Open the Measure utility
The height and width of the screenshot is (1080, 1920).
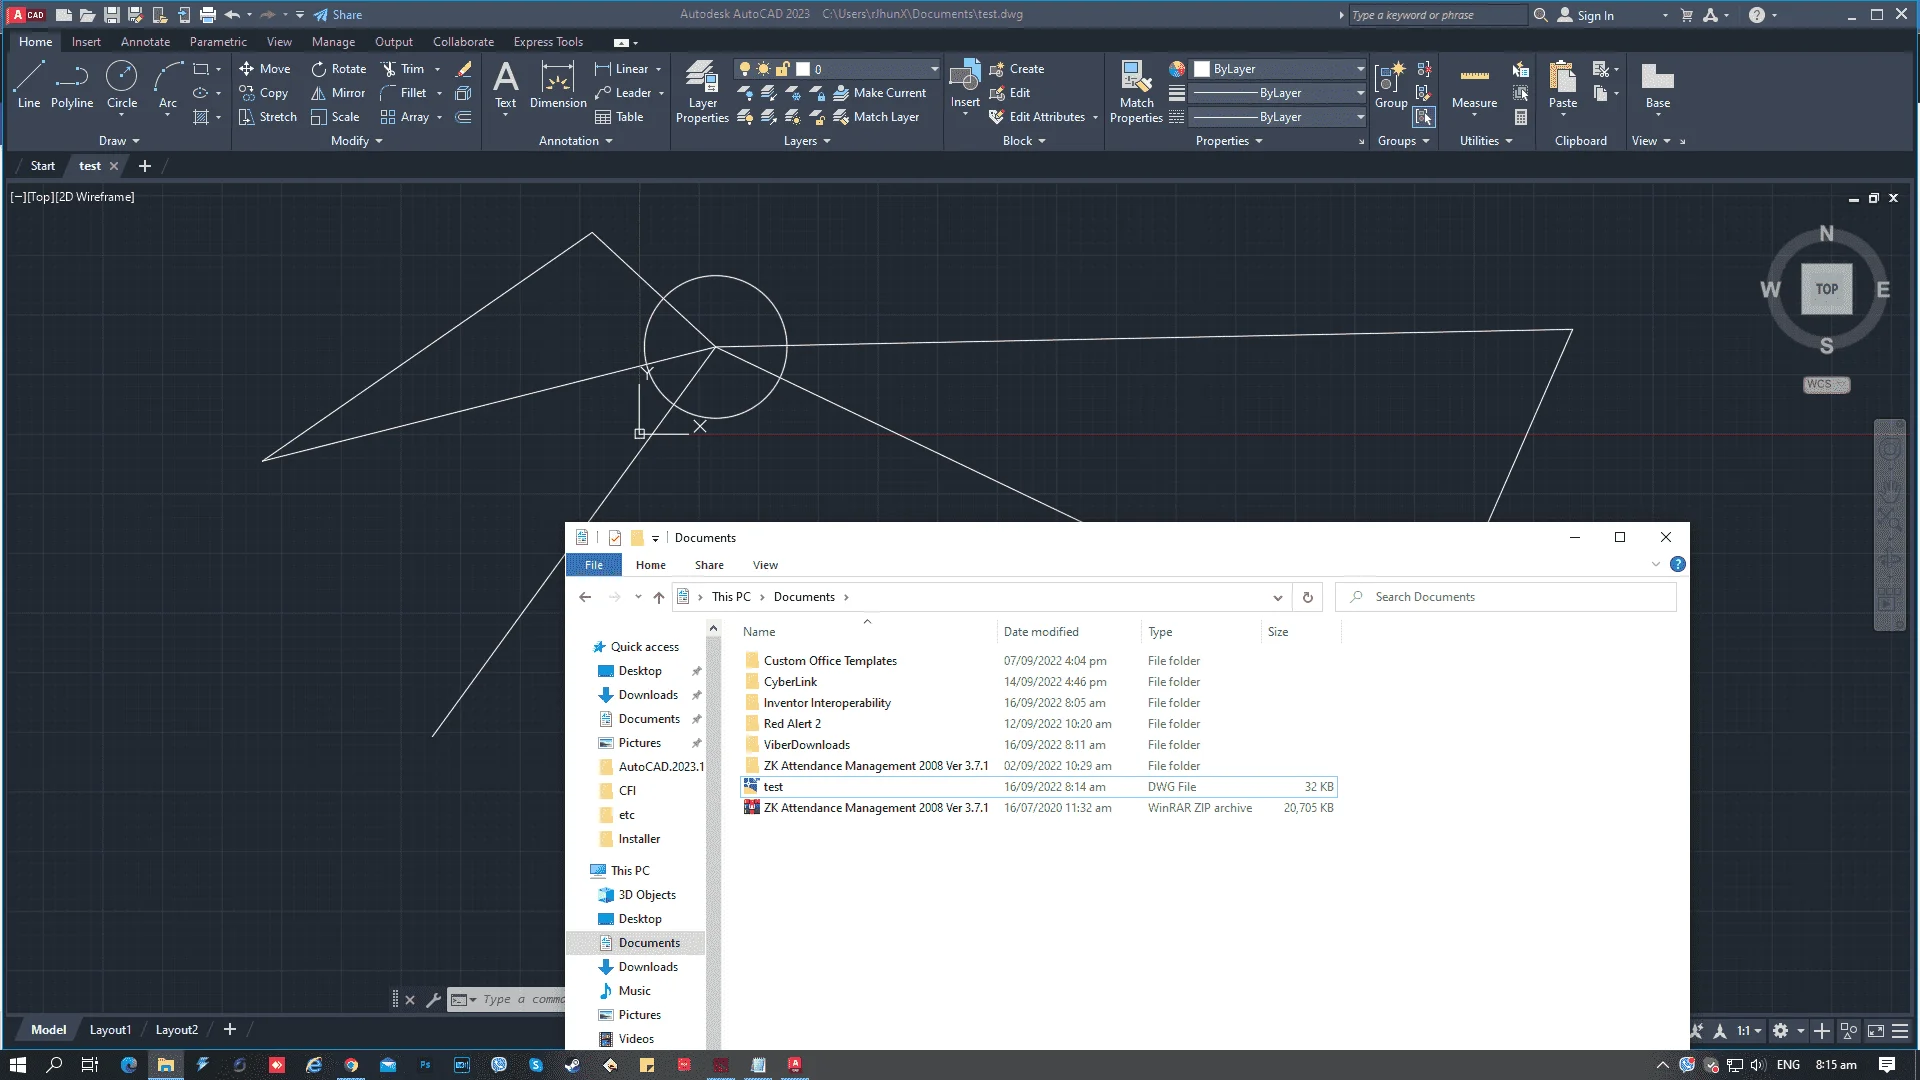tap(1474, 87)
